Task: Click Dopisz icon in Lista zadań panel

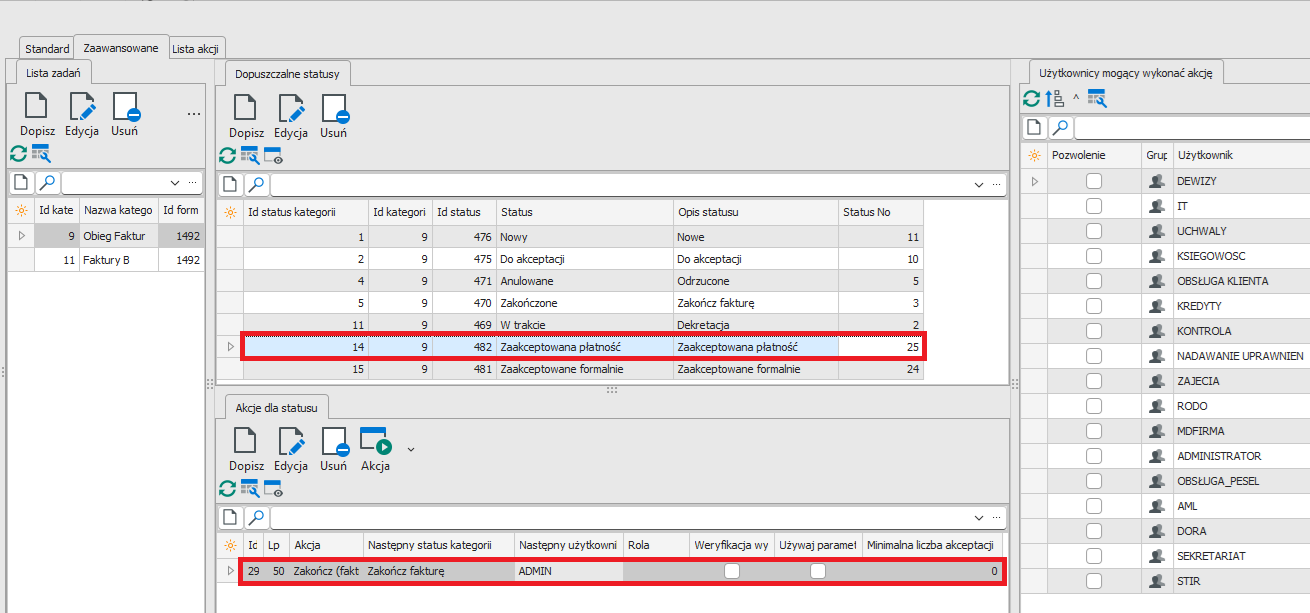Action: pos(37,108)
